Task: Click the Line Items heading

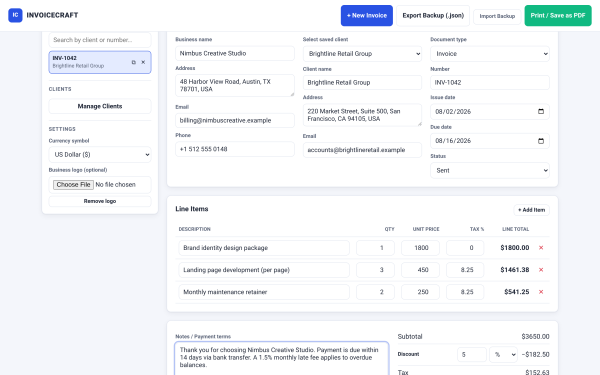Action: (x=192, y=209)
